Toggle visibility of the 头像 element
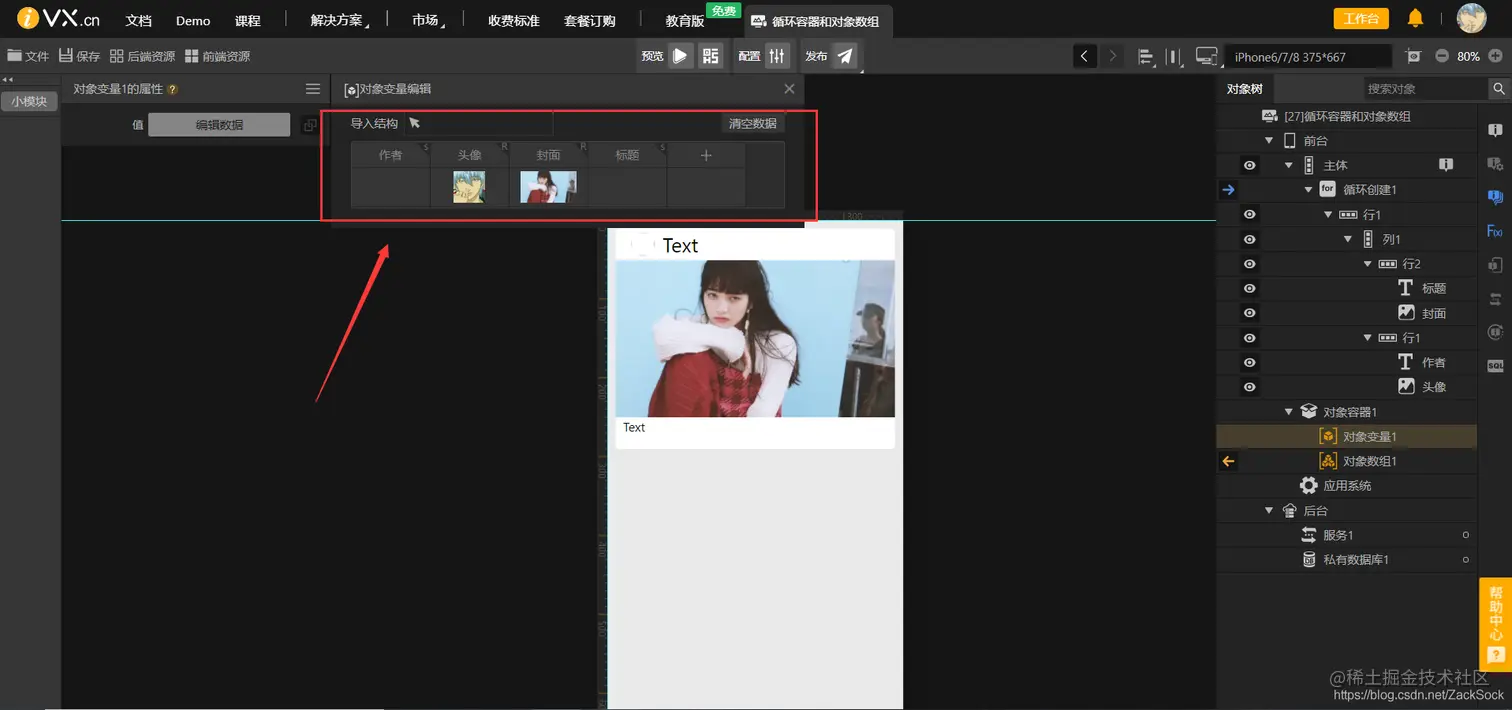Viewport: 1512px width, 710px height. point(1249,387)
